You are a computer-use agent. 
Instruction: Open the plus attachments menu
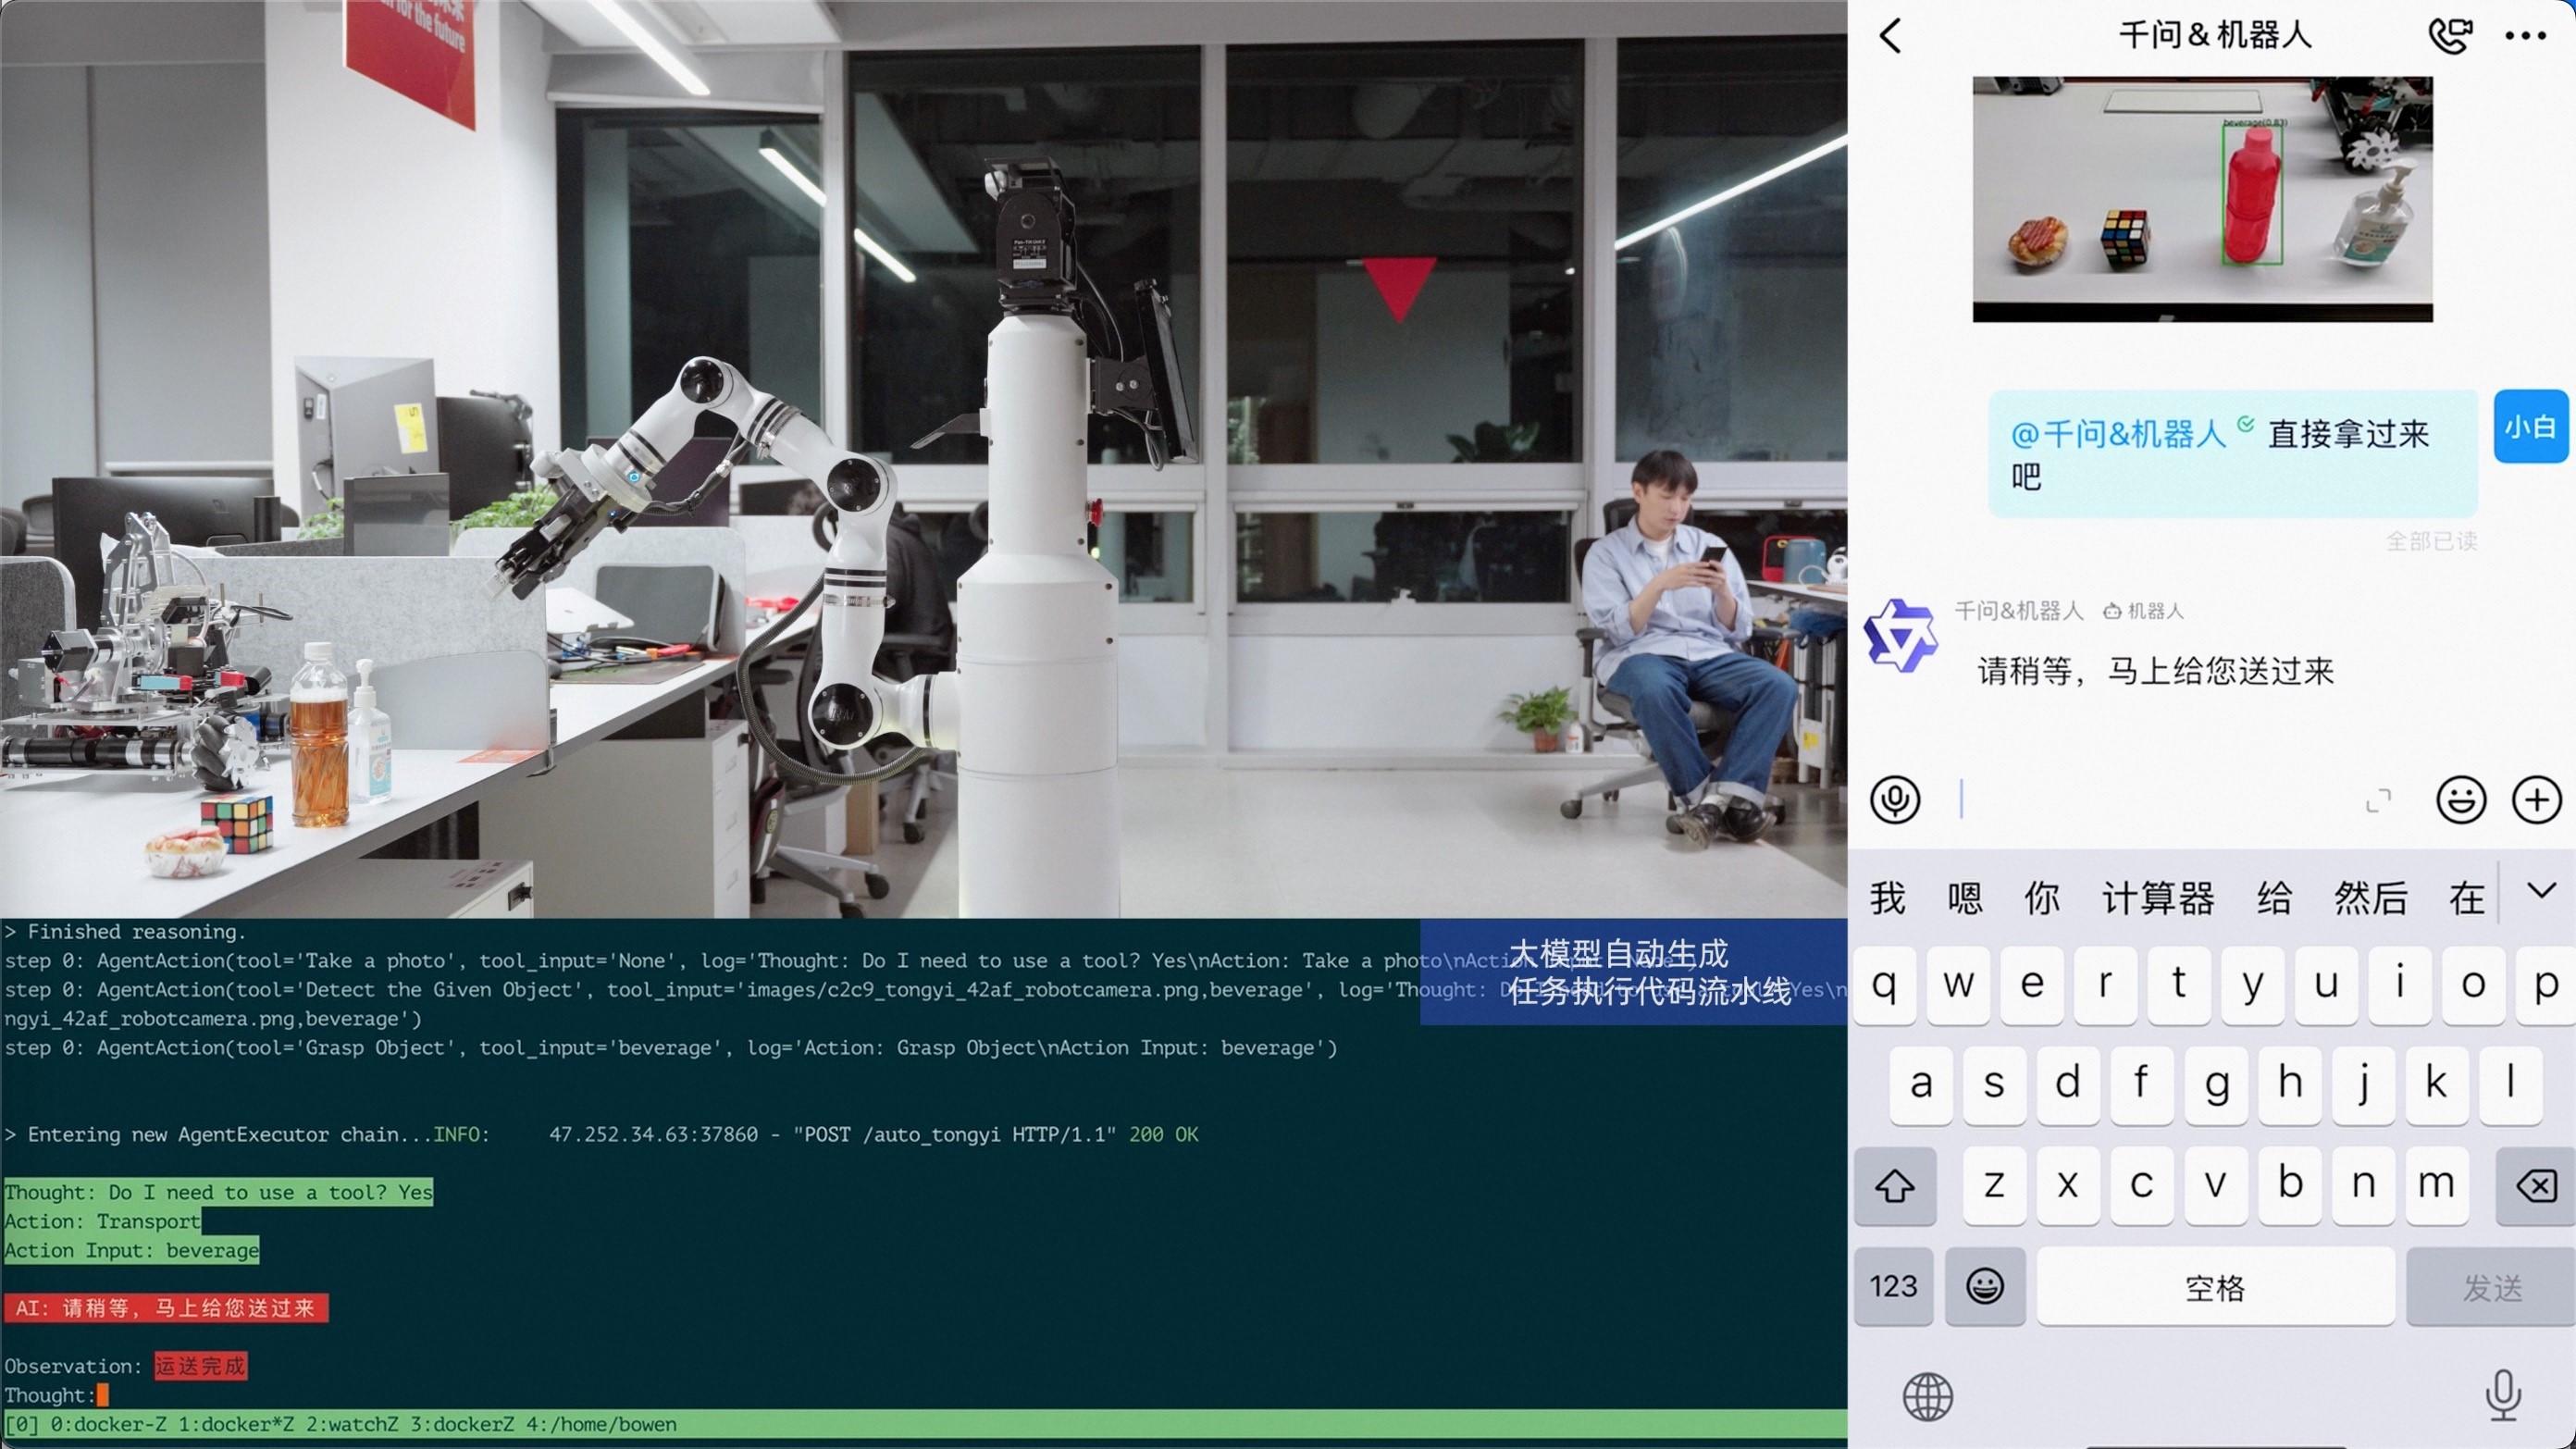(x=2536, y=800)
